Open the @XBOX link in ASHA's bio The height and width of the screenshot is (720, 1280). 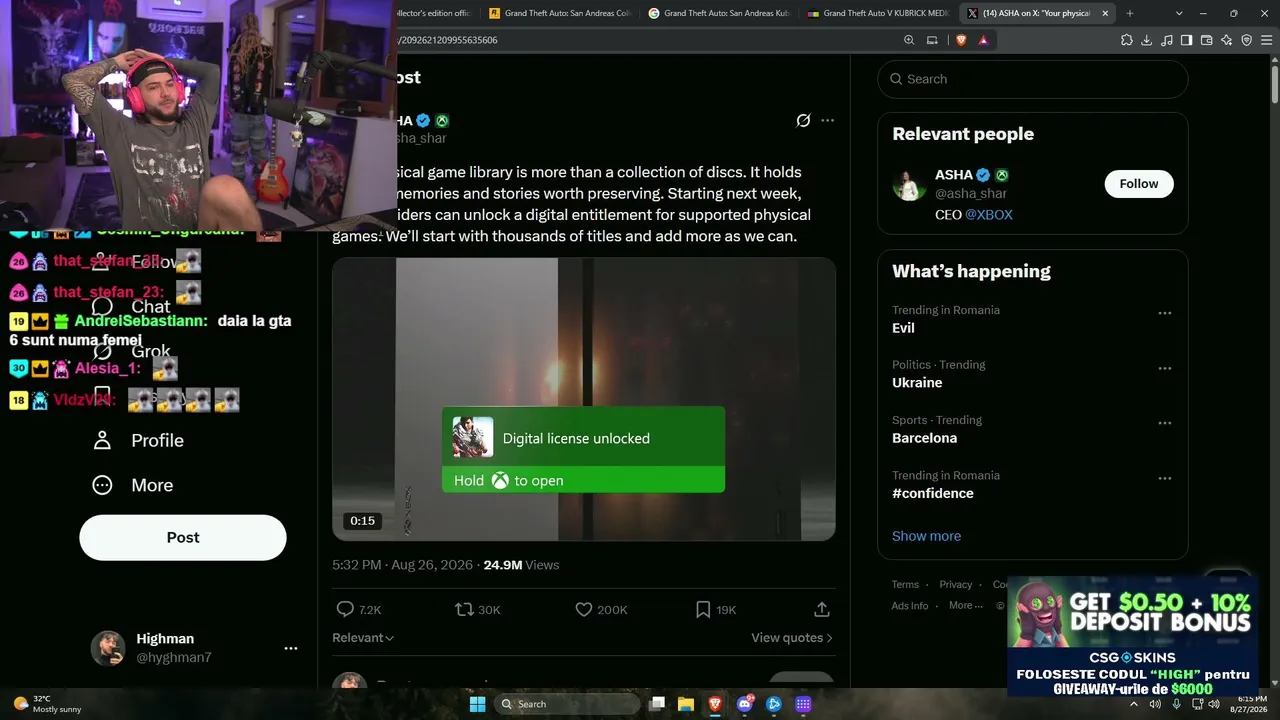[x=989, y=215]
